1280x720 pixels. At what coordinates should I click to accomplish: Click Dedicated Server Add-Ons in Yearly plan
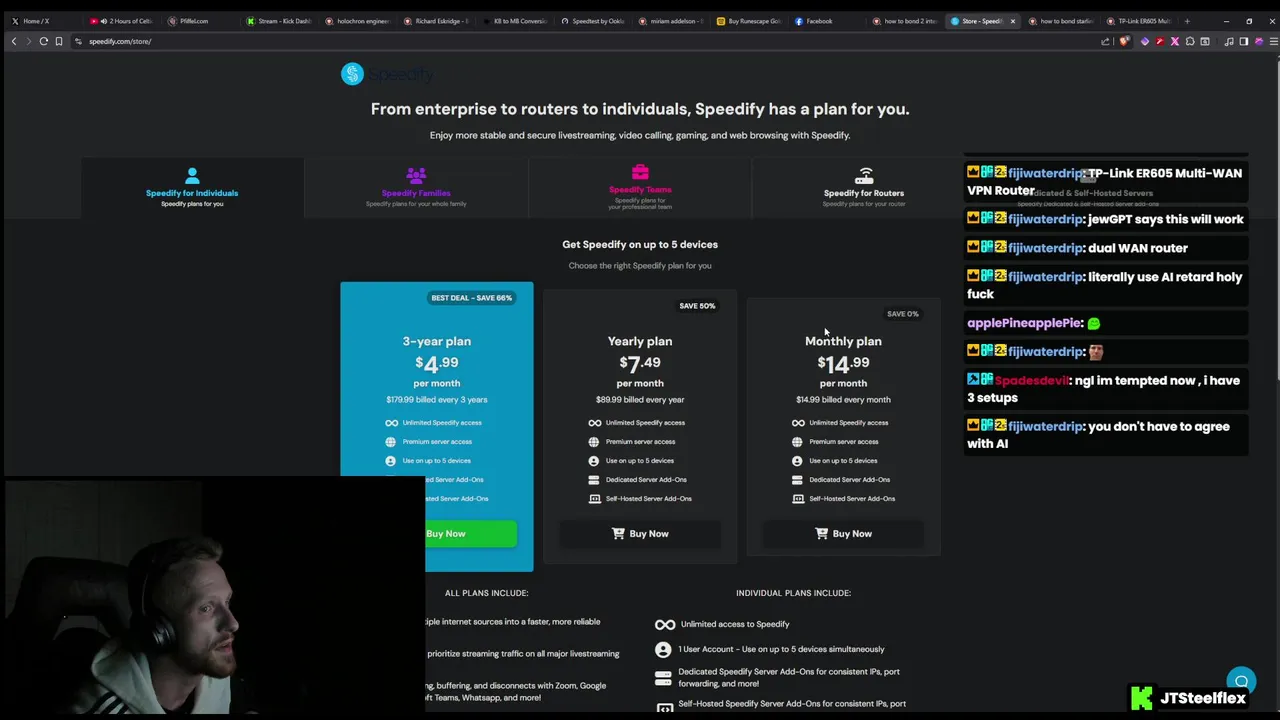click(x=646, y=480)
